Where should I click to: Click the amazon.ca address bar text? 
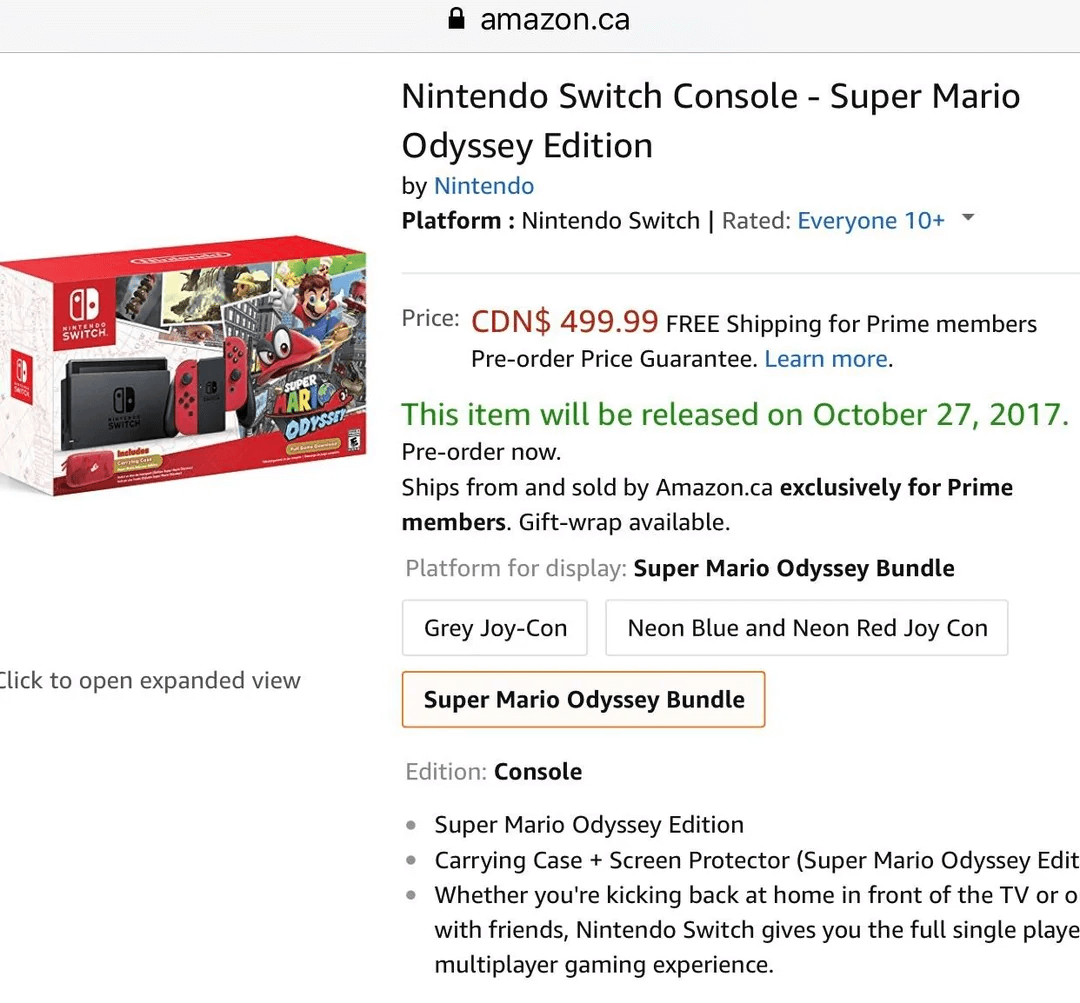(554, 19)
